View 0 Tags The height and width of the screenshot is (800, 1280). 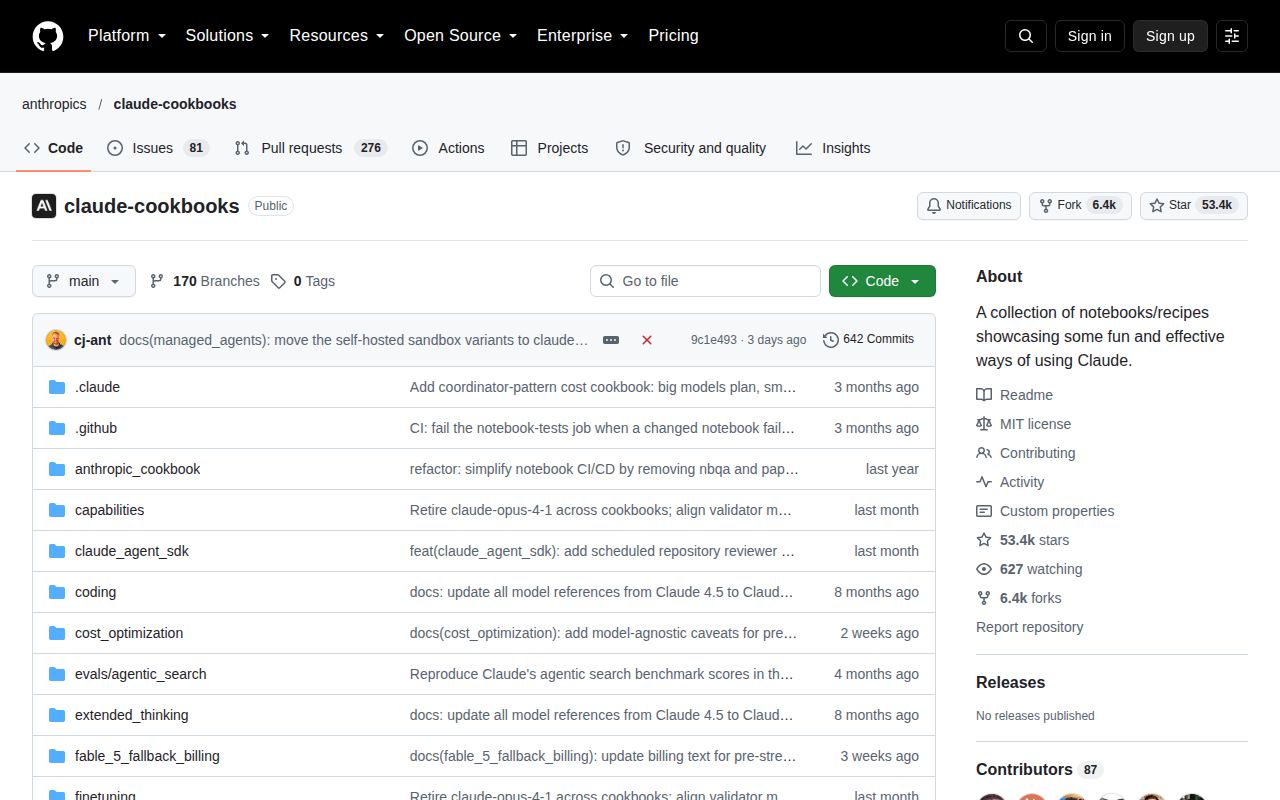(303, 281)
